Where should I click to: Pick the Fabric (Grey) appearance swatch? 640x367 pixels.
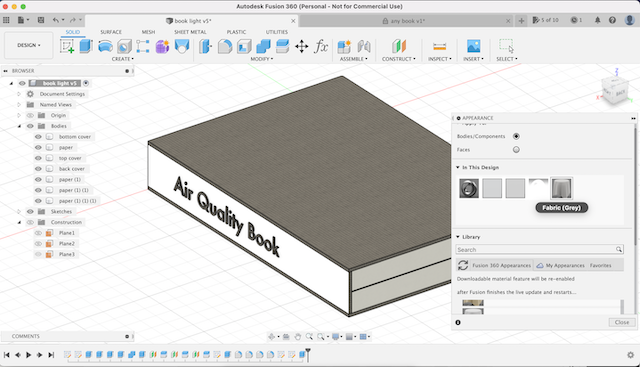[x=561, y=189]
